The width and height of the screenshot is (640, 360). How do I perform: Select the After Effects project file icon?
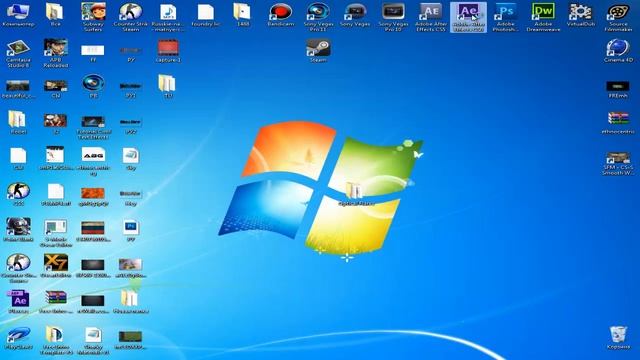pyautogui.click(x=18, y=302)
